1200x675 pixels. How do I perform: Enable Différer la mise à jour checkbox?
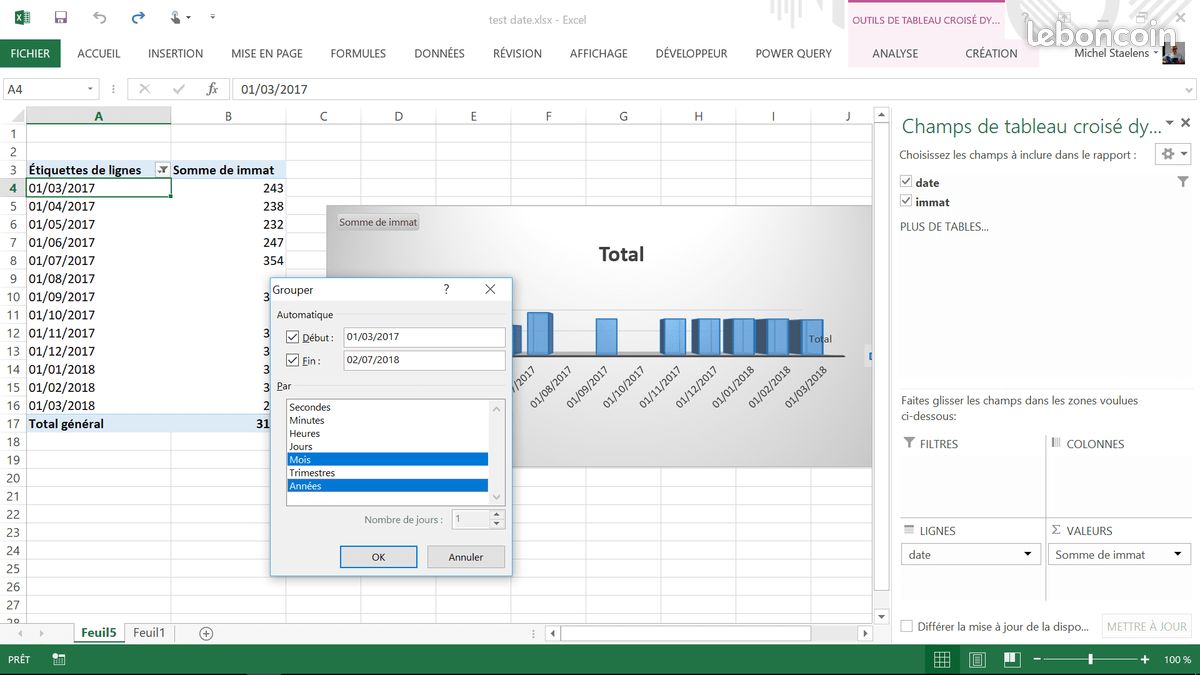(907, 626)
